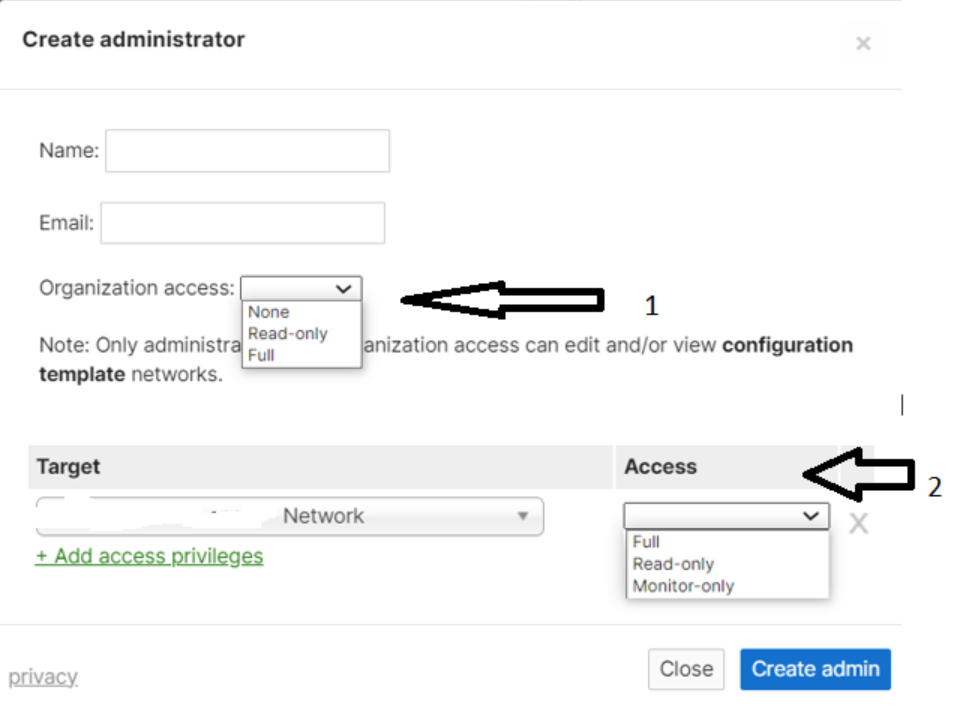The width and height of the screenshot is (955, 723).
Task: Expand the Network dropdown arrow
Action: pyautogui.click(x=524, y=516)
